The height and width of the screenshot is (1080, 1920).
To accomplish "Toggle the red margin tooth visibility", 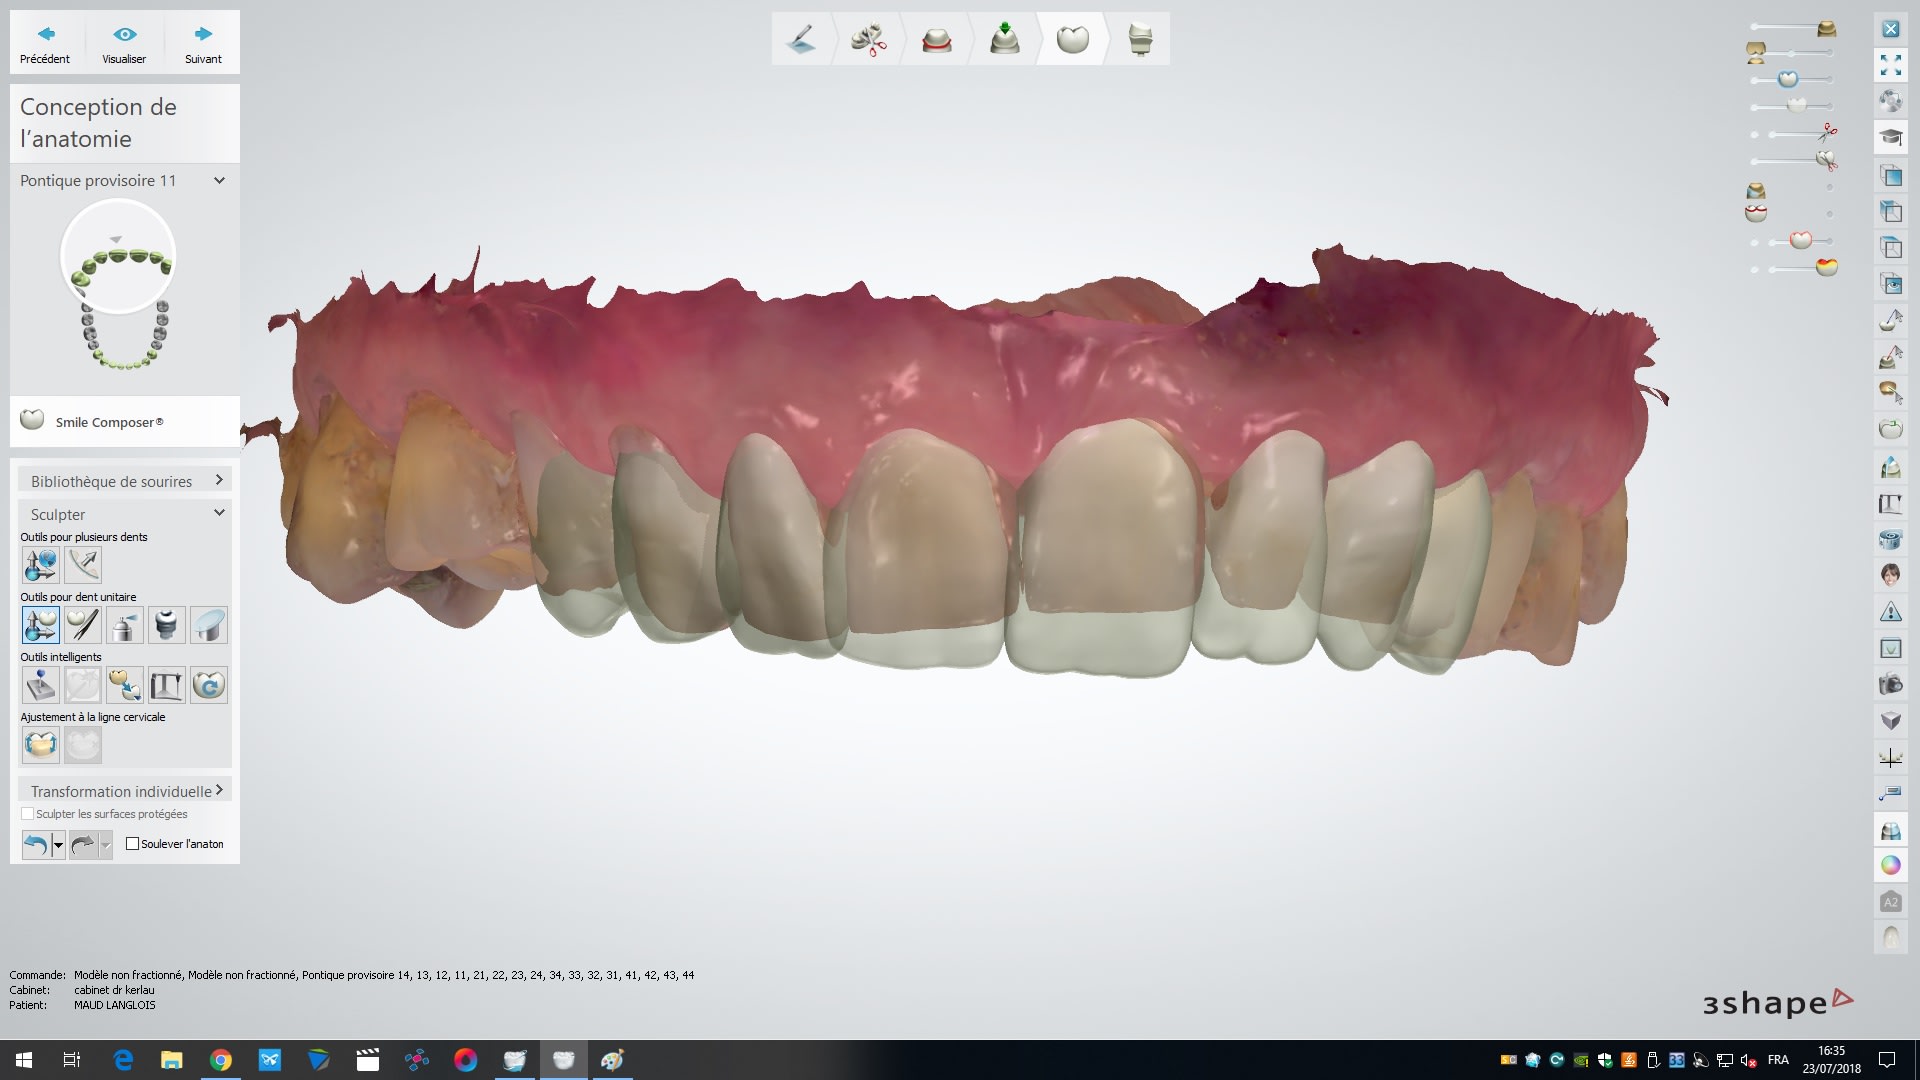I will click(1800, 240).
